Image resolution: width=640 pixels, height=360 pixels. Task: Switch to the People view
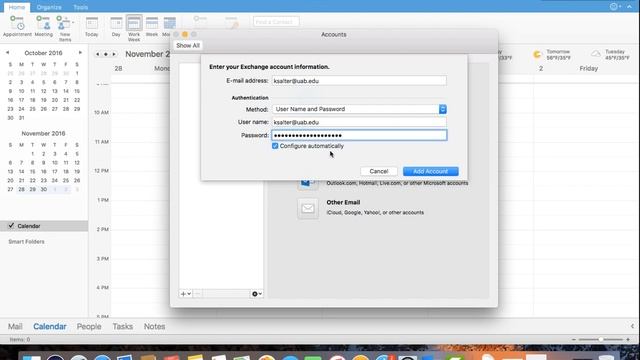coord(89,327)
